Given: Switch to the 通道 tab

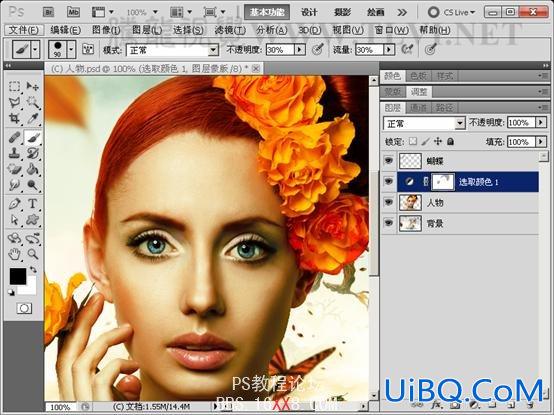Looking at the screenshot, I should [418, 107].
